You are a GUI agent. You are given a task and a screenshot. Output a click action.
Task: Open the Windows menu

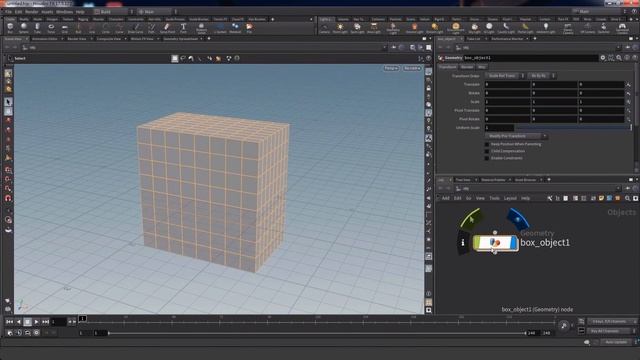coord(64,12)
